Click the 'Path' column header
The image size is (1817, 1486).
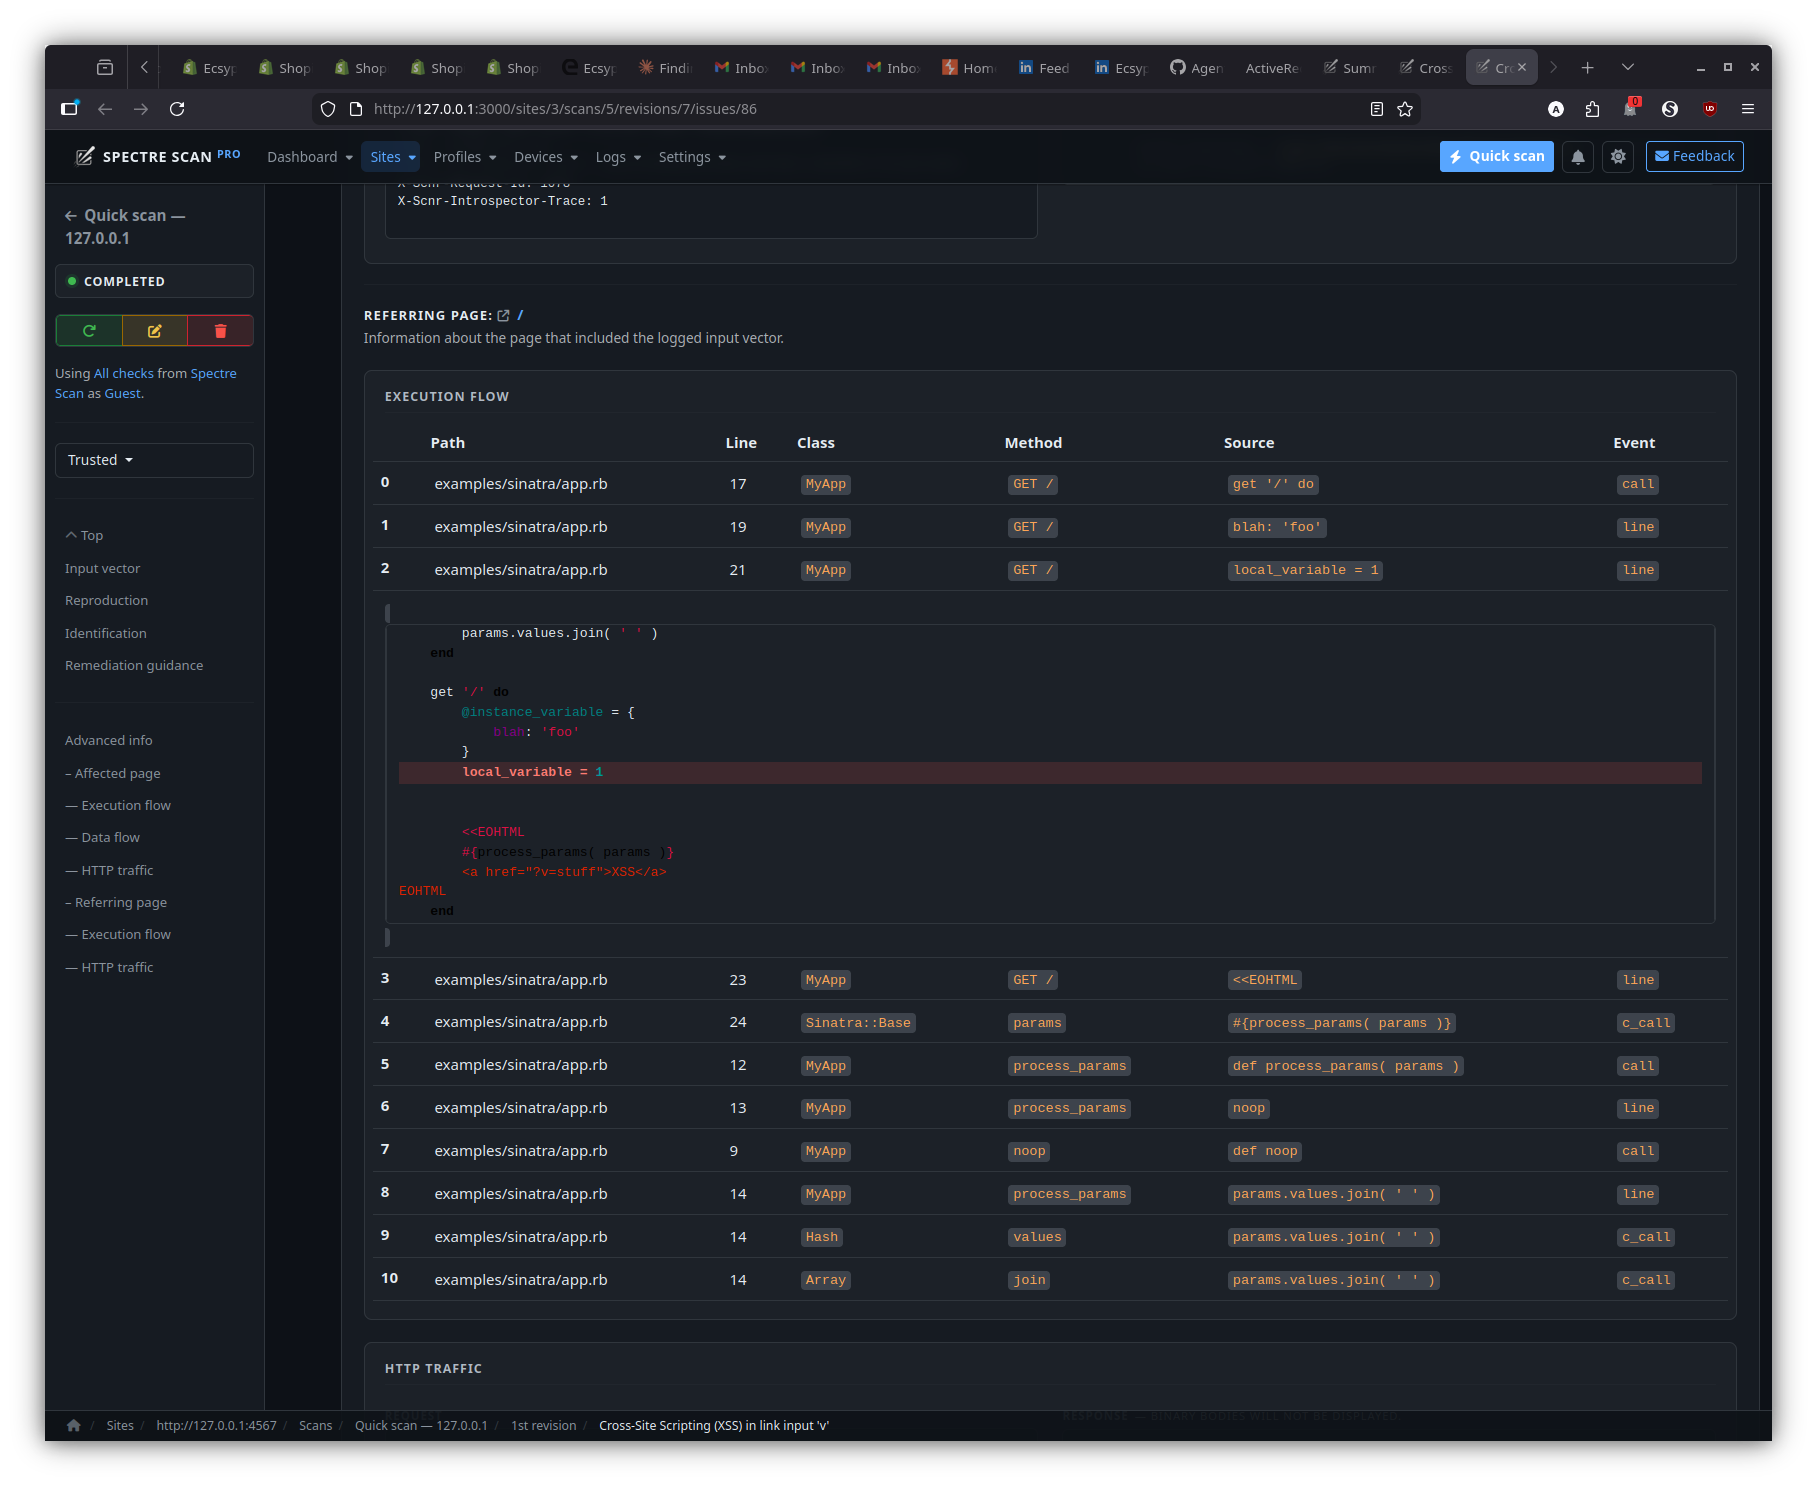pyautogui.click(x=448, y=444)
